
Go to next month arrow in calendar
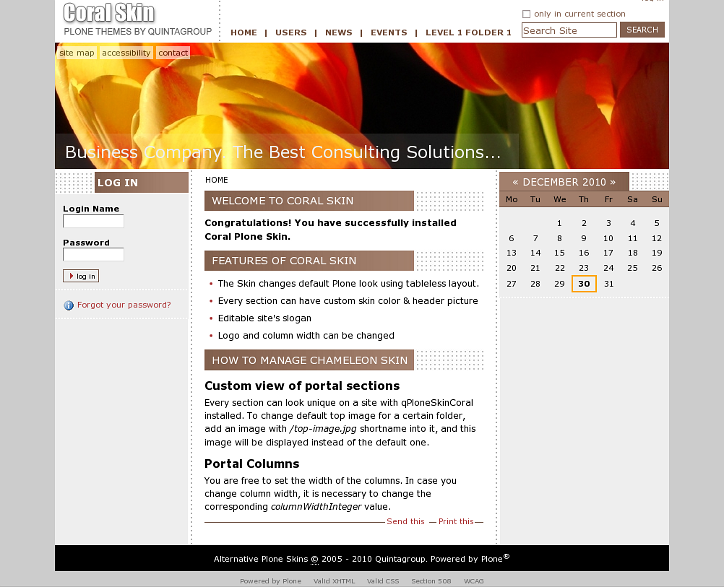coord(613,182)
